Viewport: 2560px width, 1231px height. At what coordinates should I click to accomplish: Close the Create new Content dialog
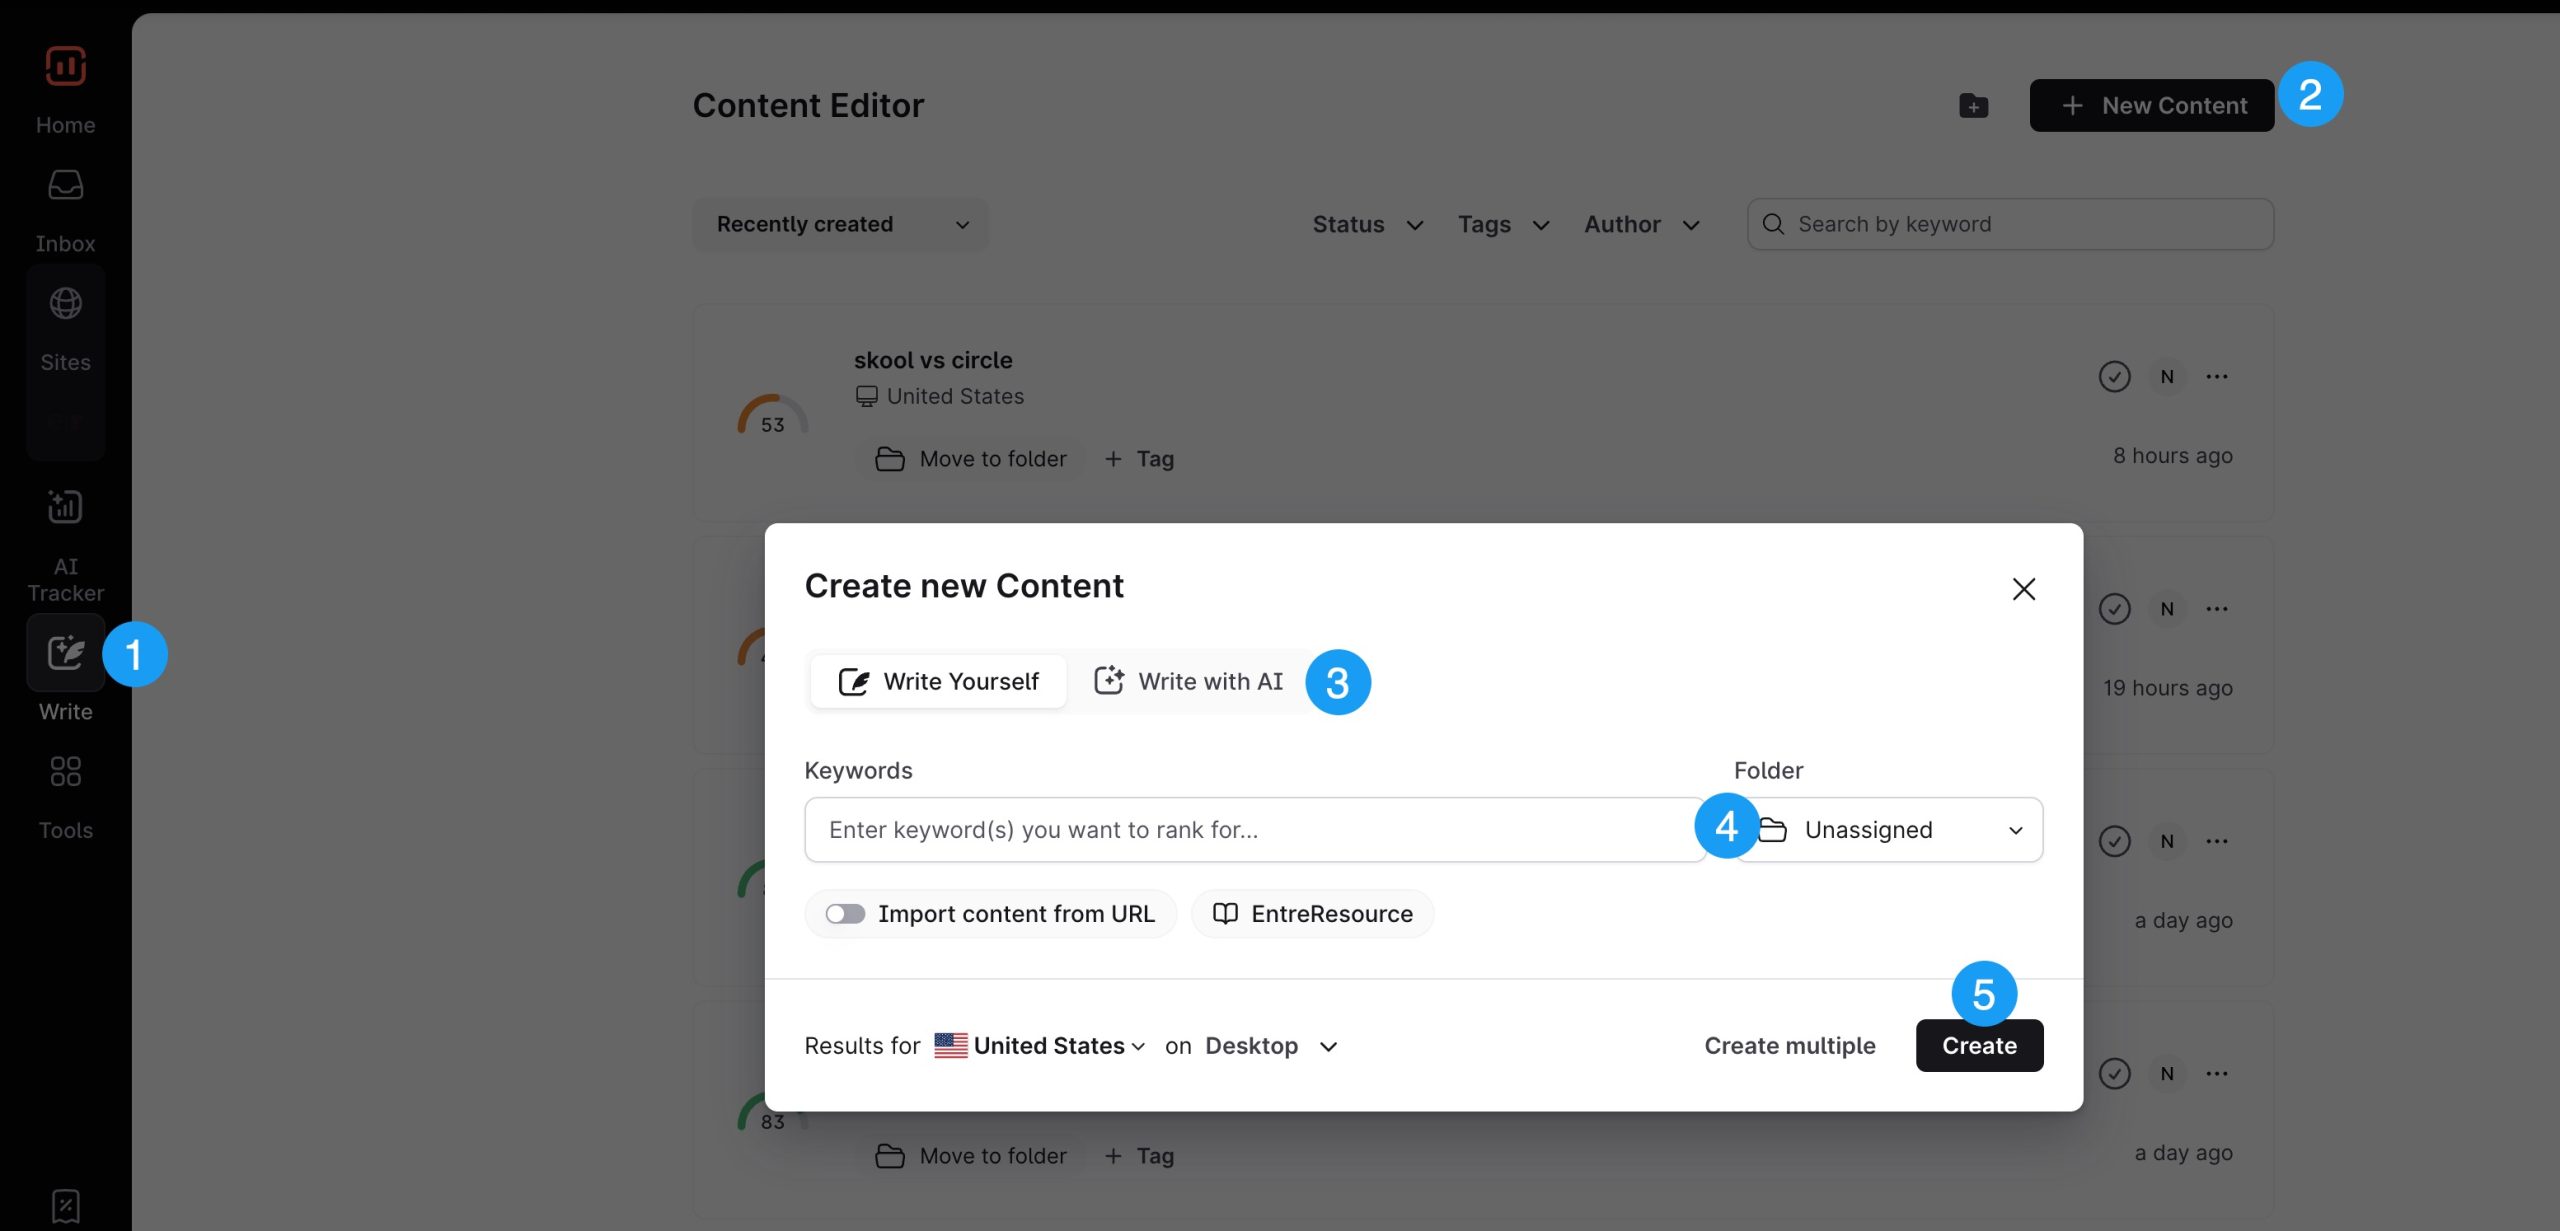[2024, 589]
